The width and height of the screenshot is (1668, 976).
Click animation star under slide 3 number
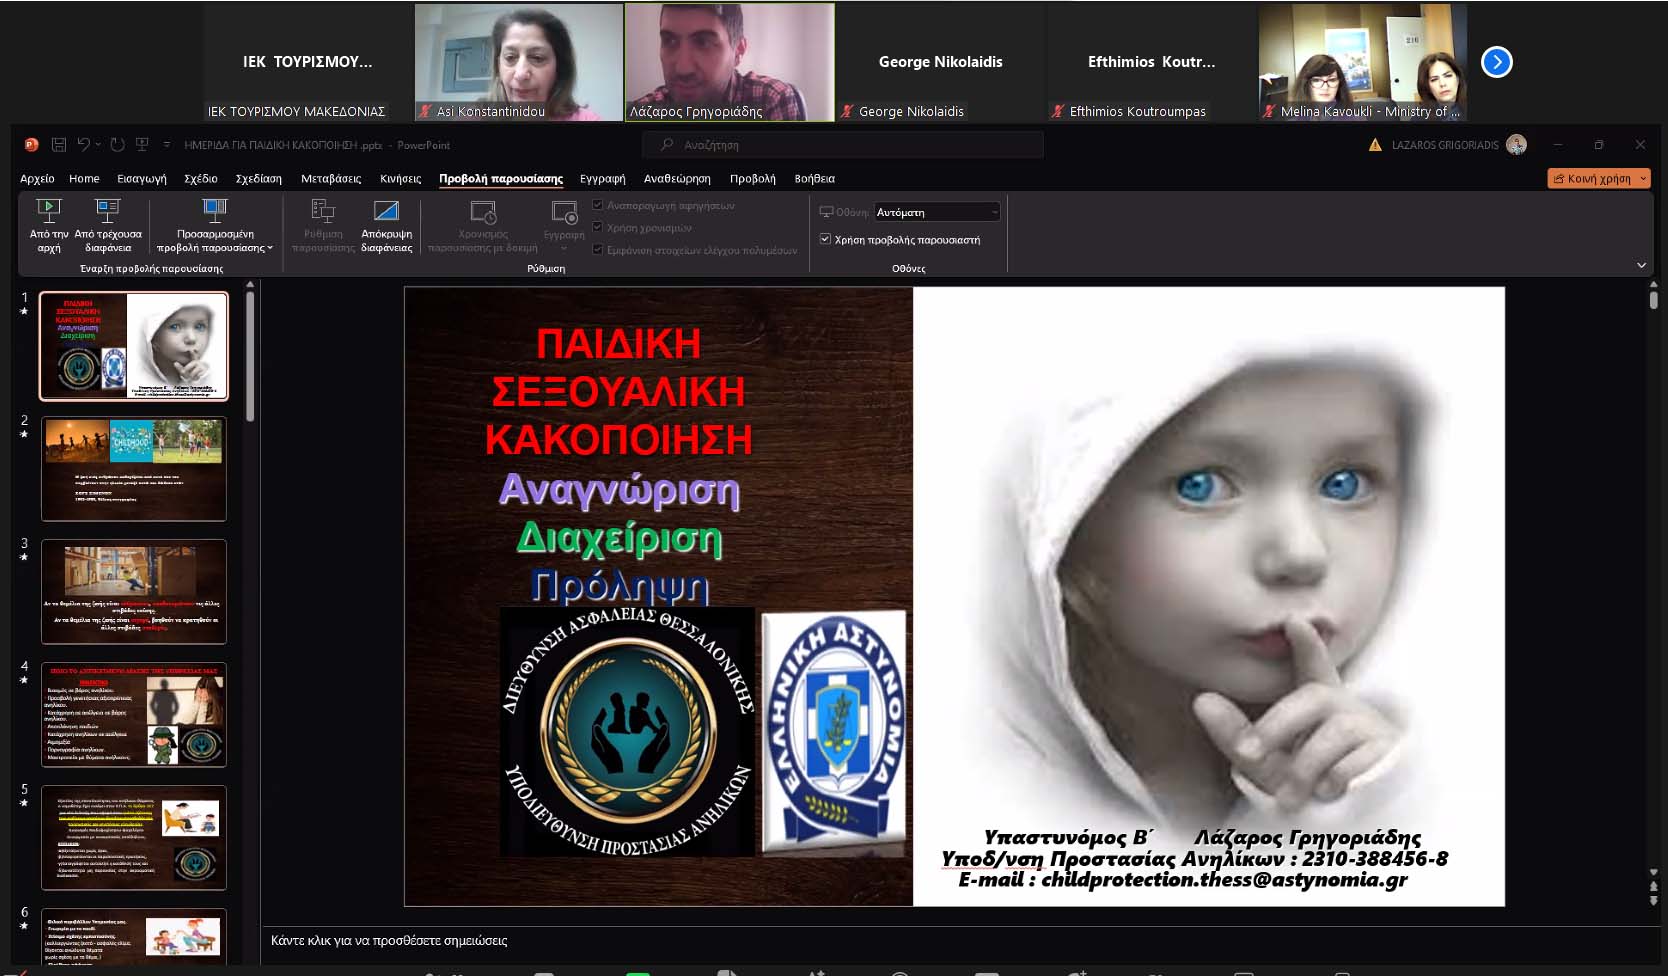24,557
